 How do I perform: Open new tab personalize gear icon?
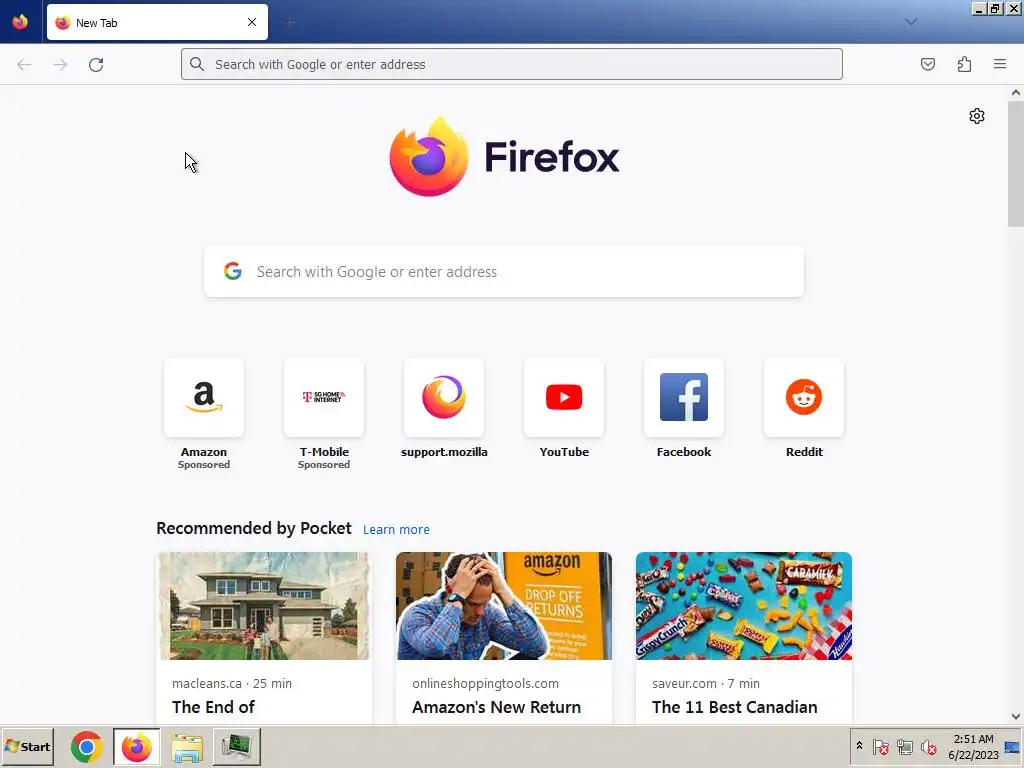(976, 116)
